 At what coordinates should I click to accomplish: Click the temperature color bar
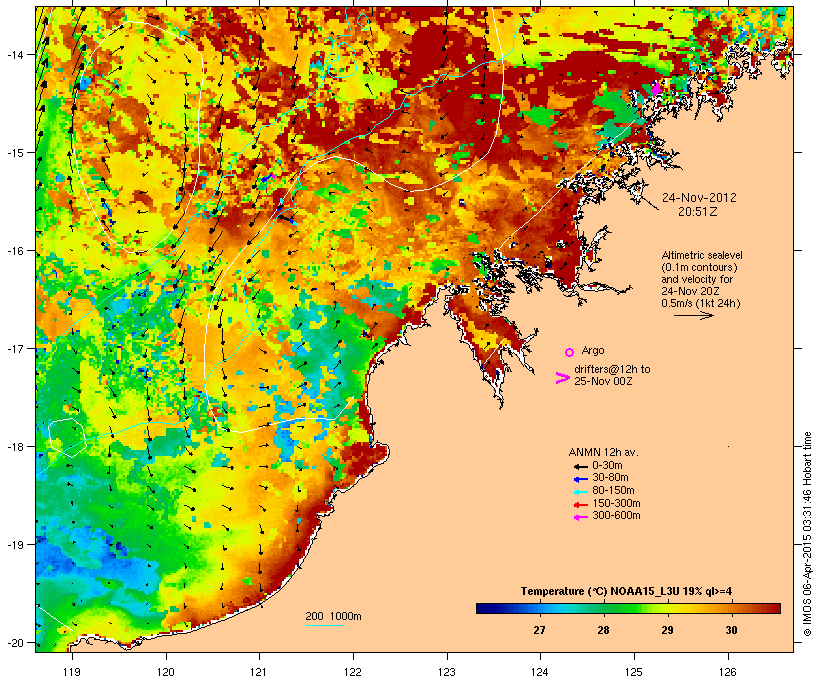628,608
